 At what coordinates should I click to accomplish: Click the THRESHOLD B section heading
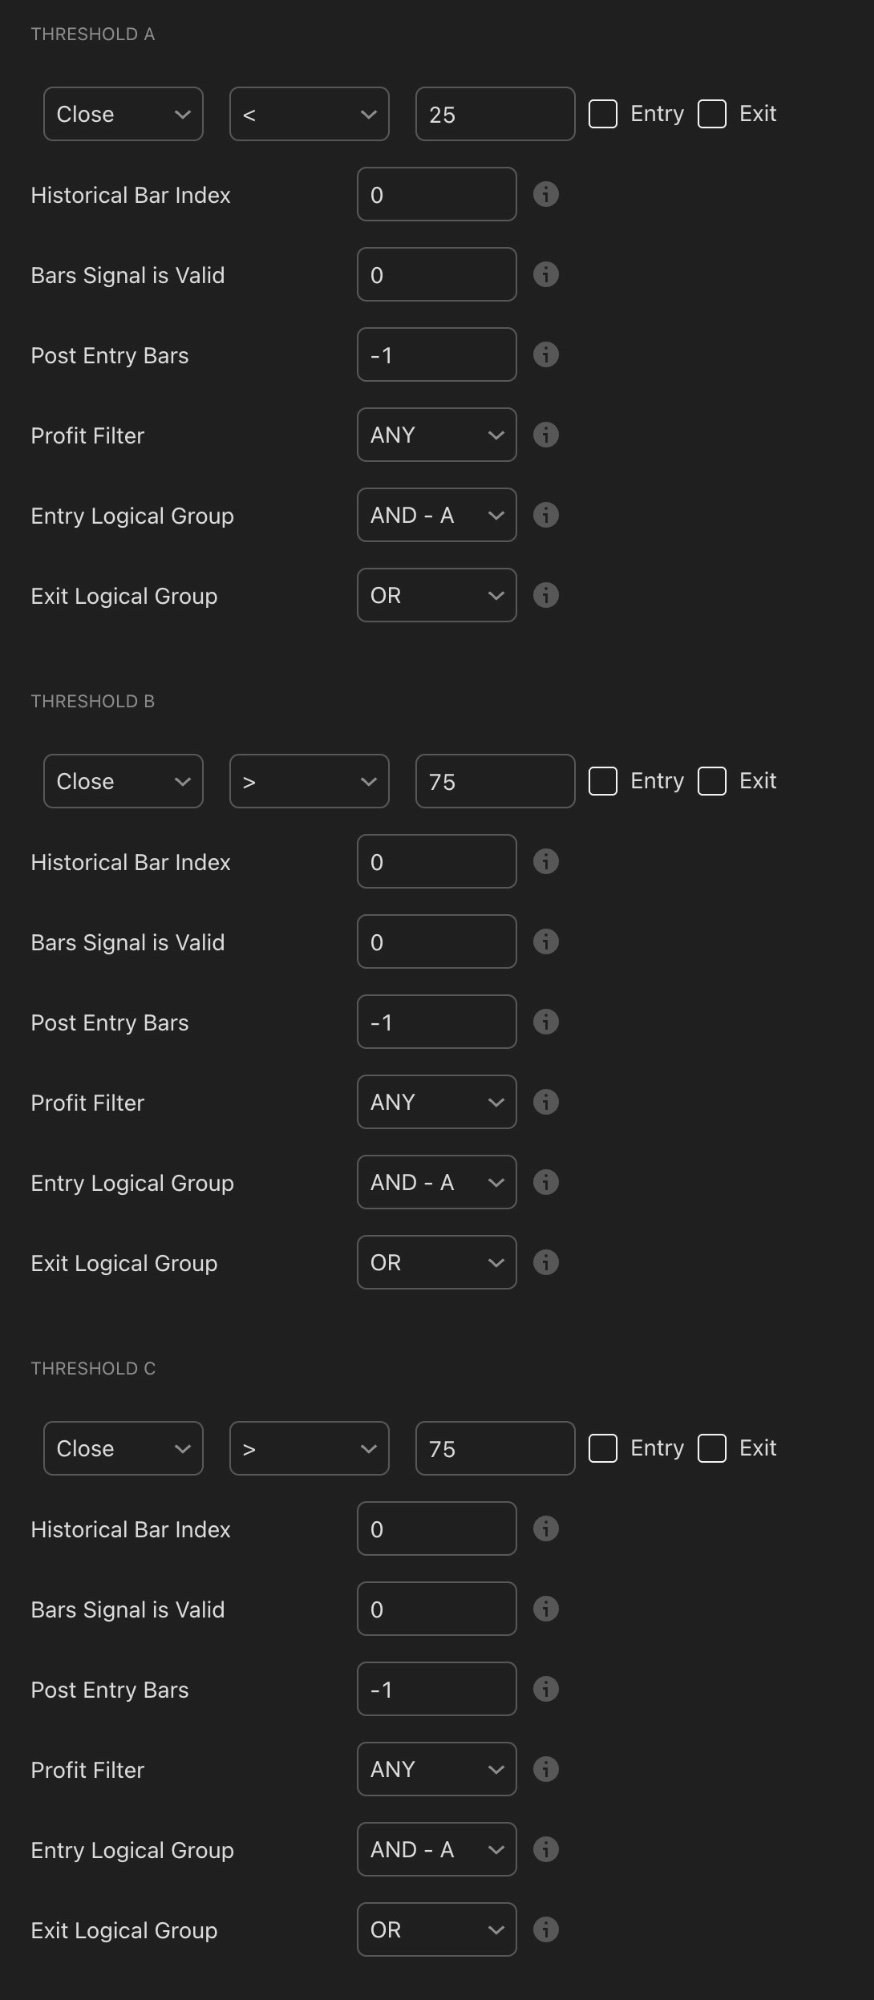(x=93, y=701)
